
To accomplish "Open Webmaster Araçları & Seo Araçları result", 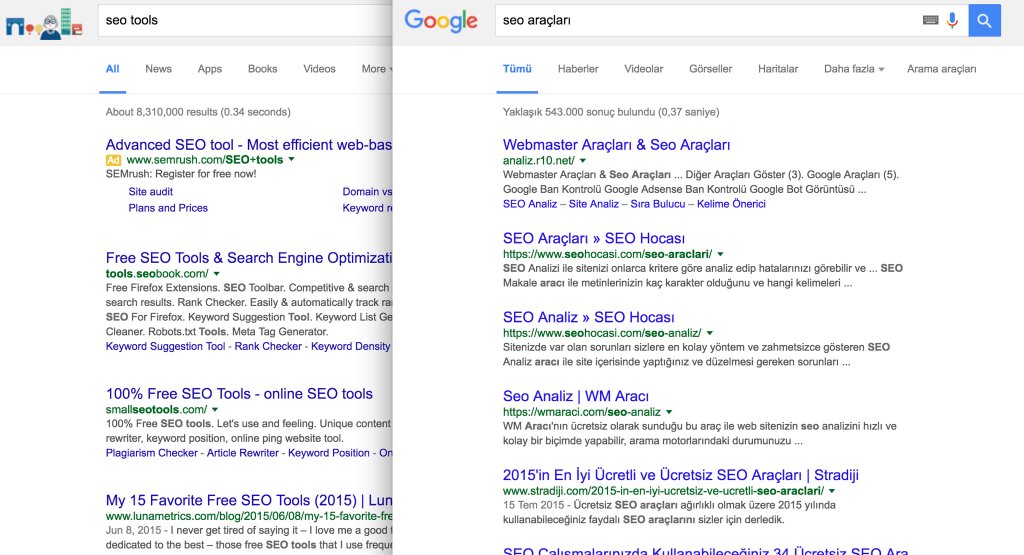I will [x=616, y=145].
